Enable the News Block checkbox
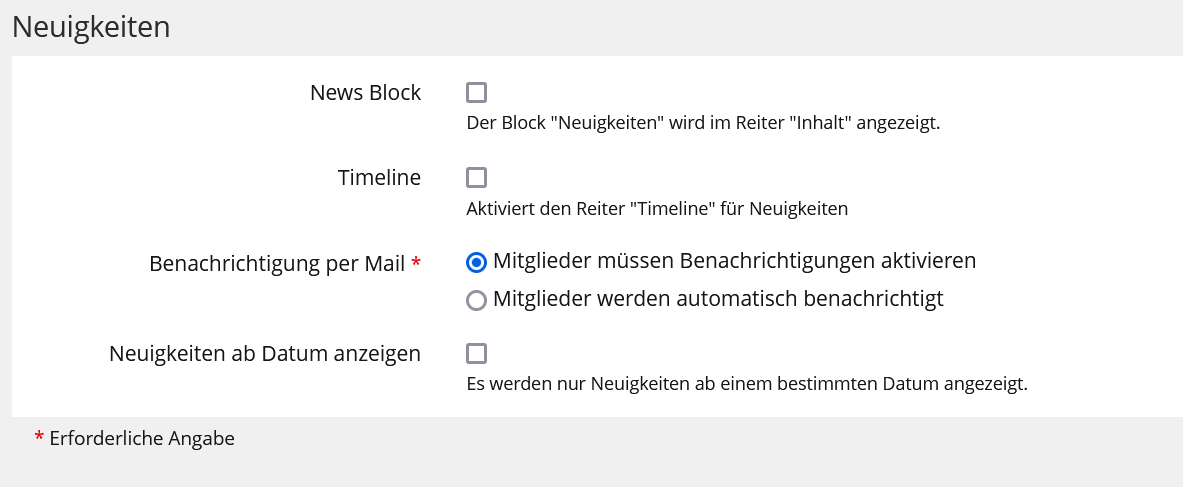 click(477, 93)
